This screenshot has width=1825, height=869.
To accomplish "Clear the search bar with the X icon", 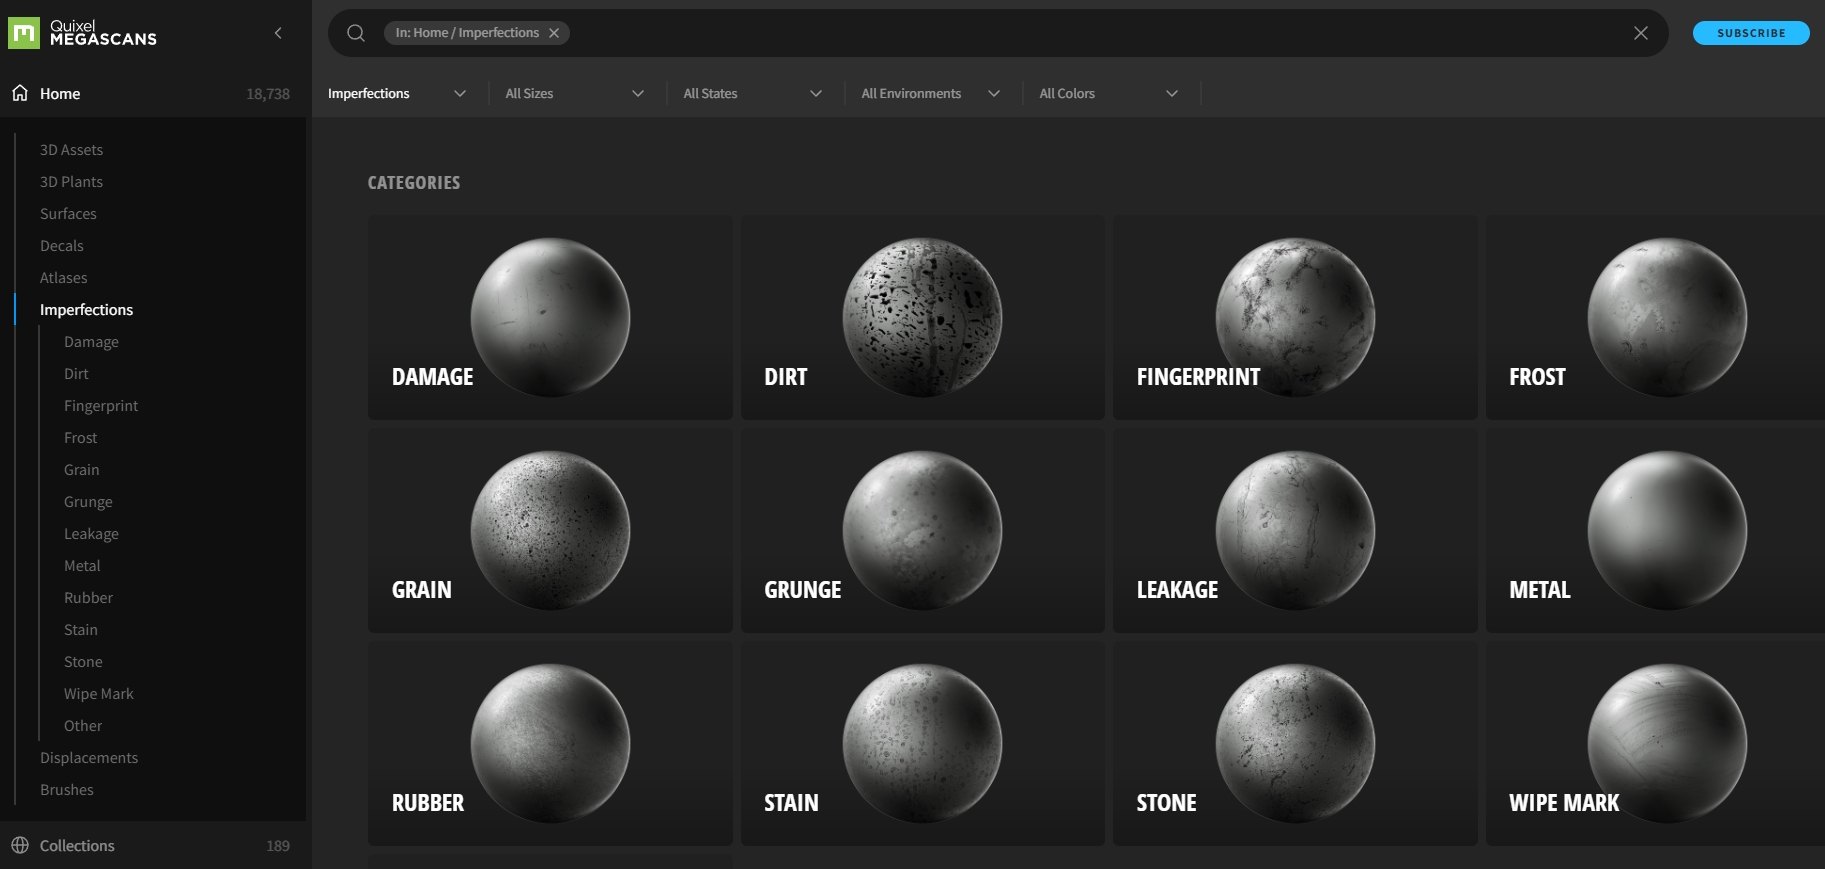I will point(1641,33).
